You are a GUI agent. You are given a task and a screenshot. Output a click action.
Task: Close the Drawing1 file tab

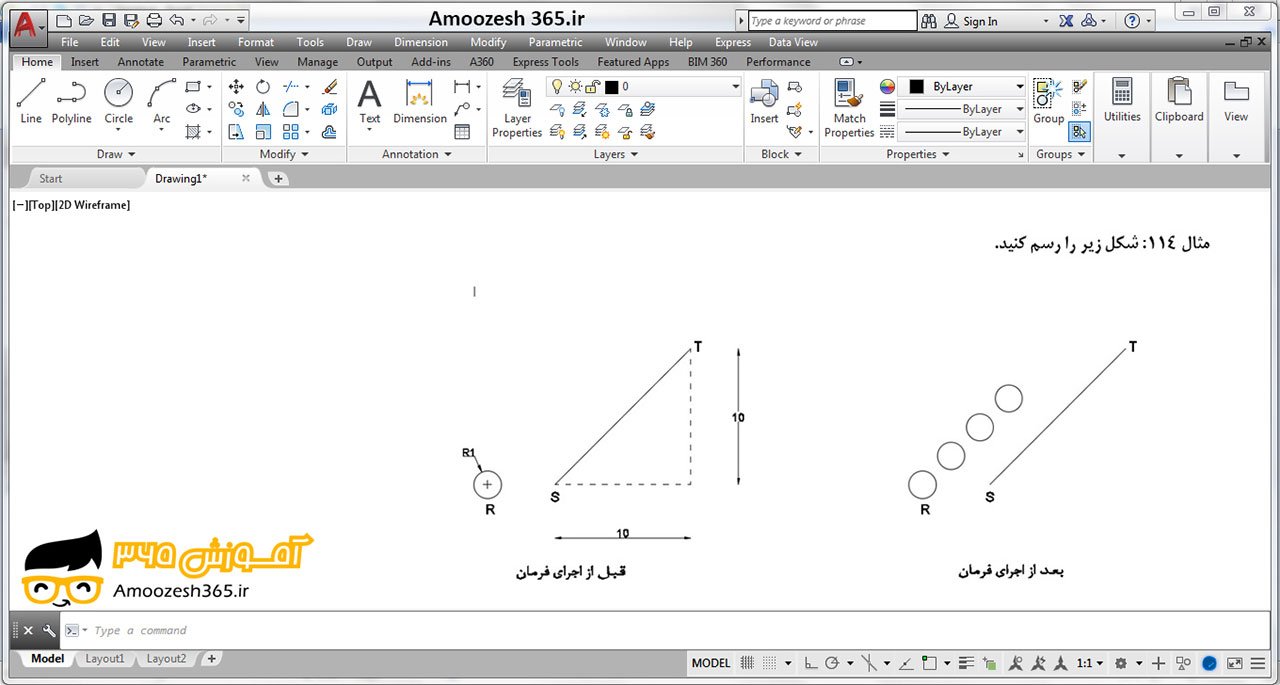(x=246, y=178)
